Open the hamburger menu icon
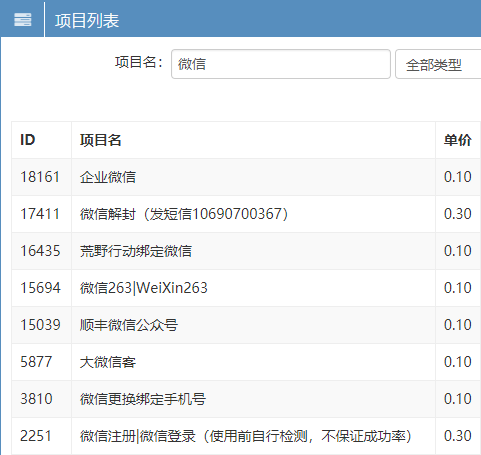 tap(23, 20)
